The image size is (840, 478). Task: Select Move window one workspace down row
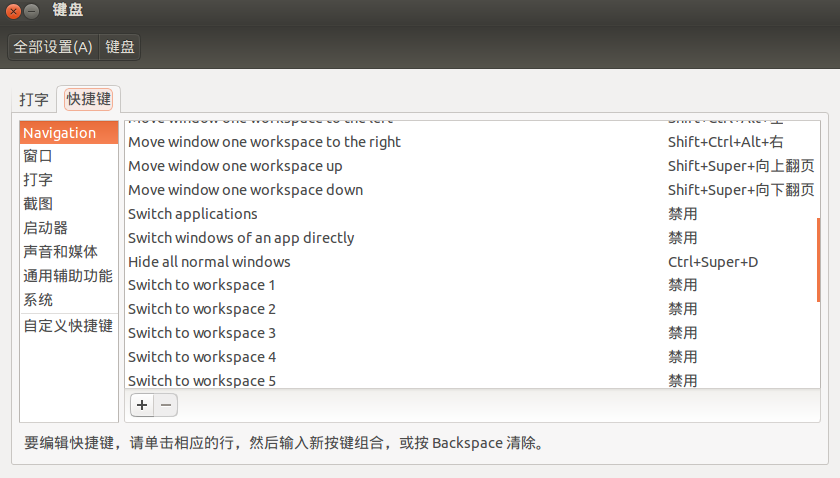[472, 190]
